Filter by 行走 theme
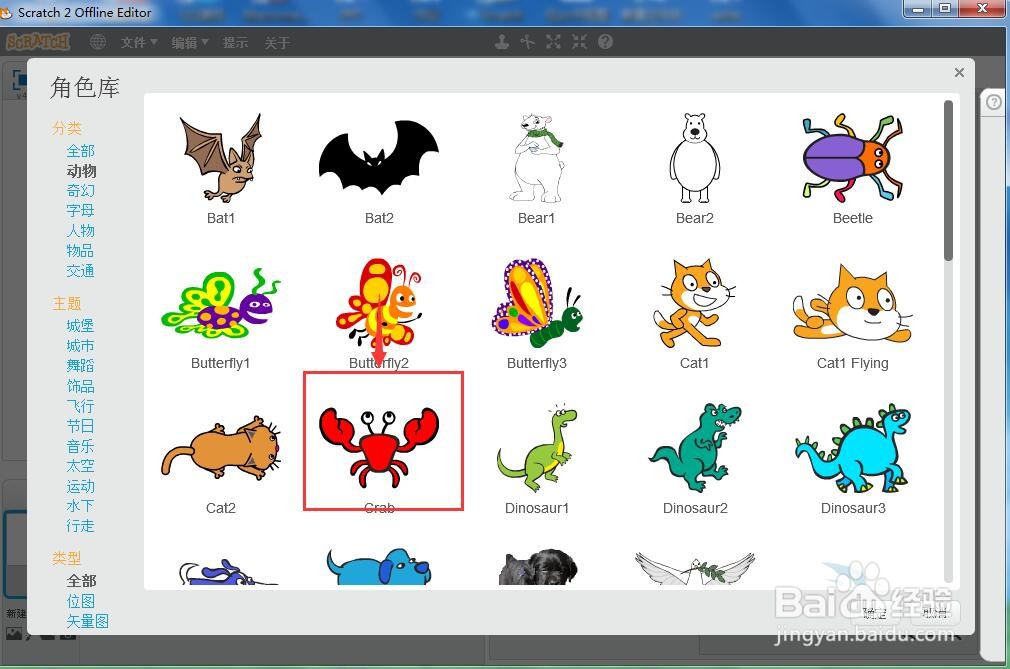The image size is (1010, 669). coord(81,525)
